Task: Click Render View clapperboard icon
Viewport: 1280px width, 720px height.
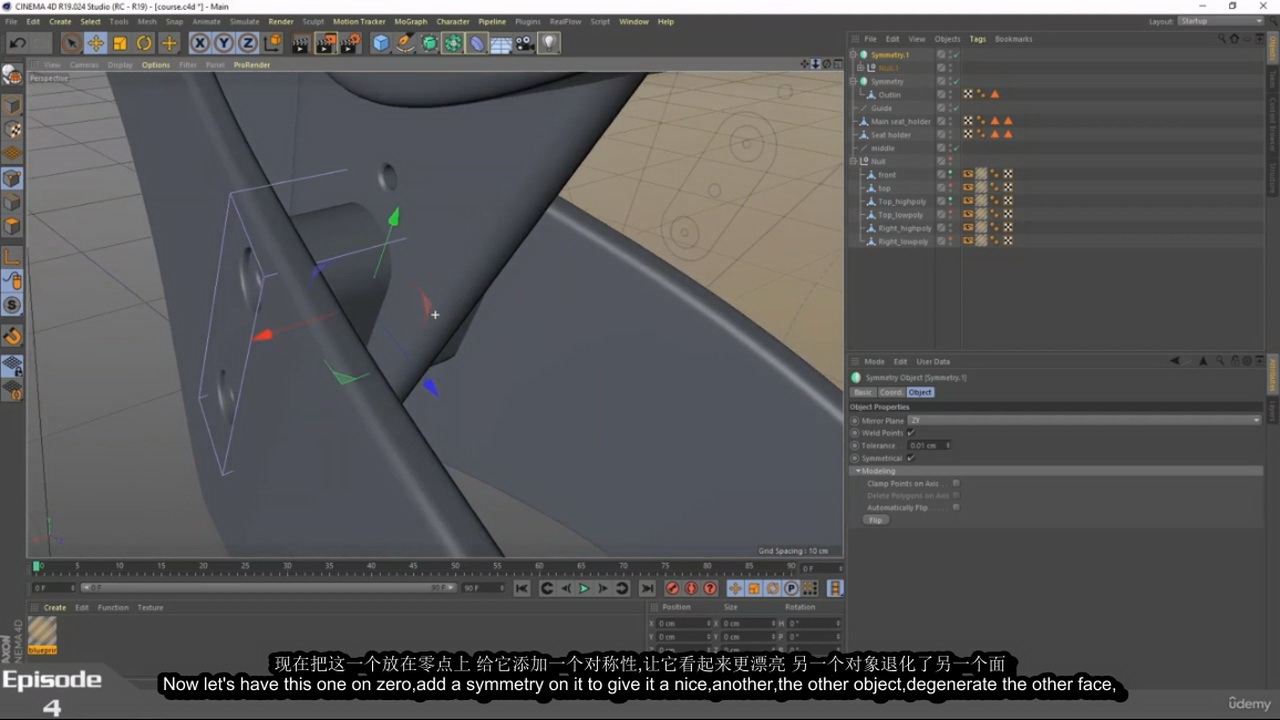Action: point(300,43)
